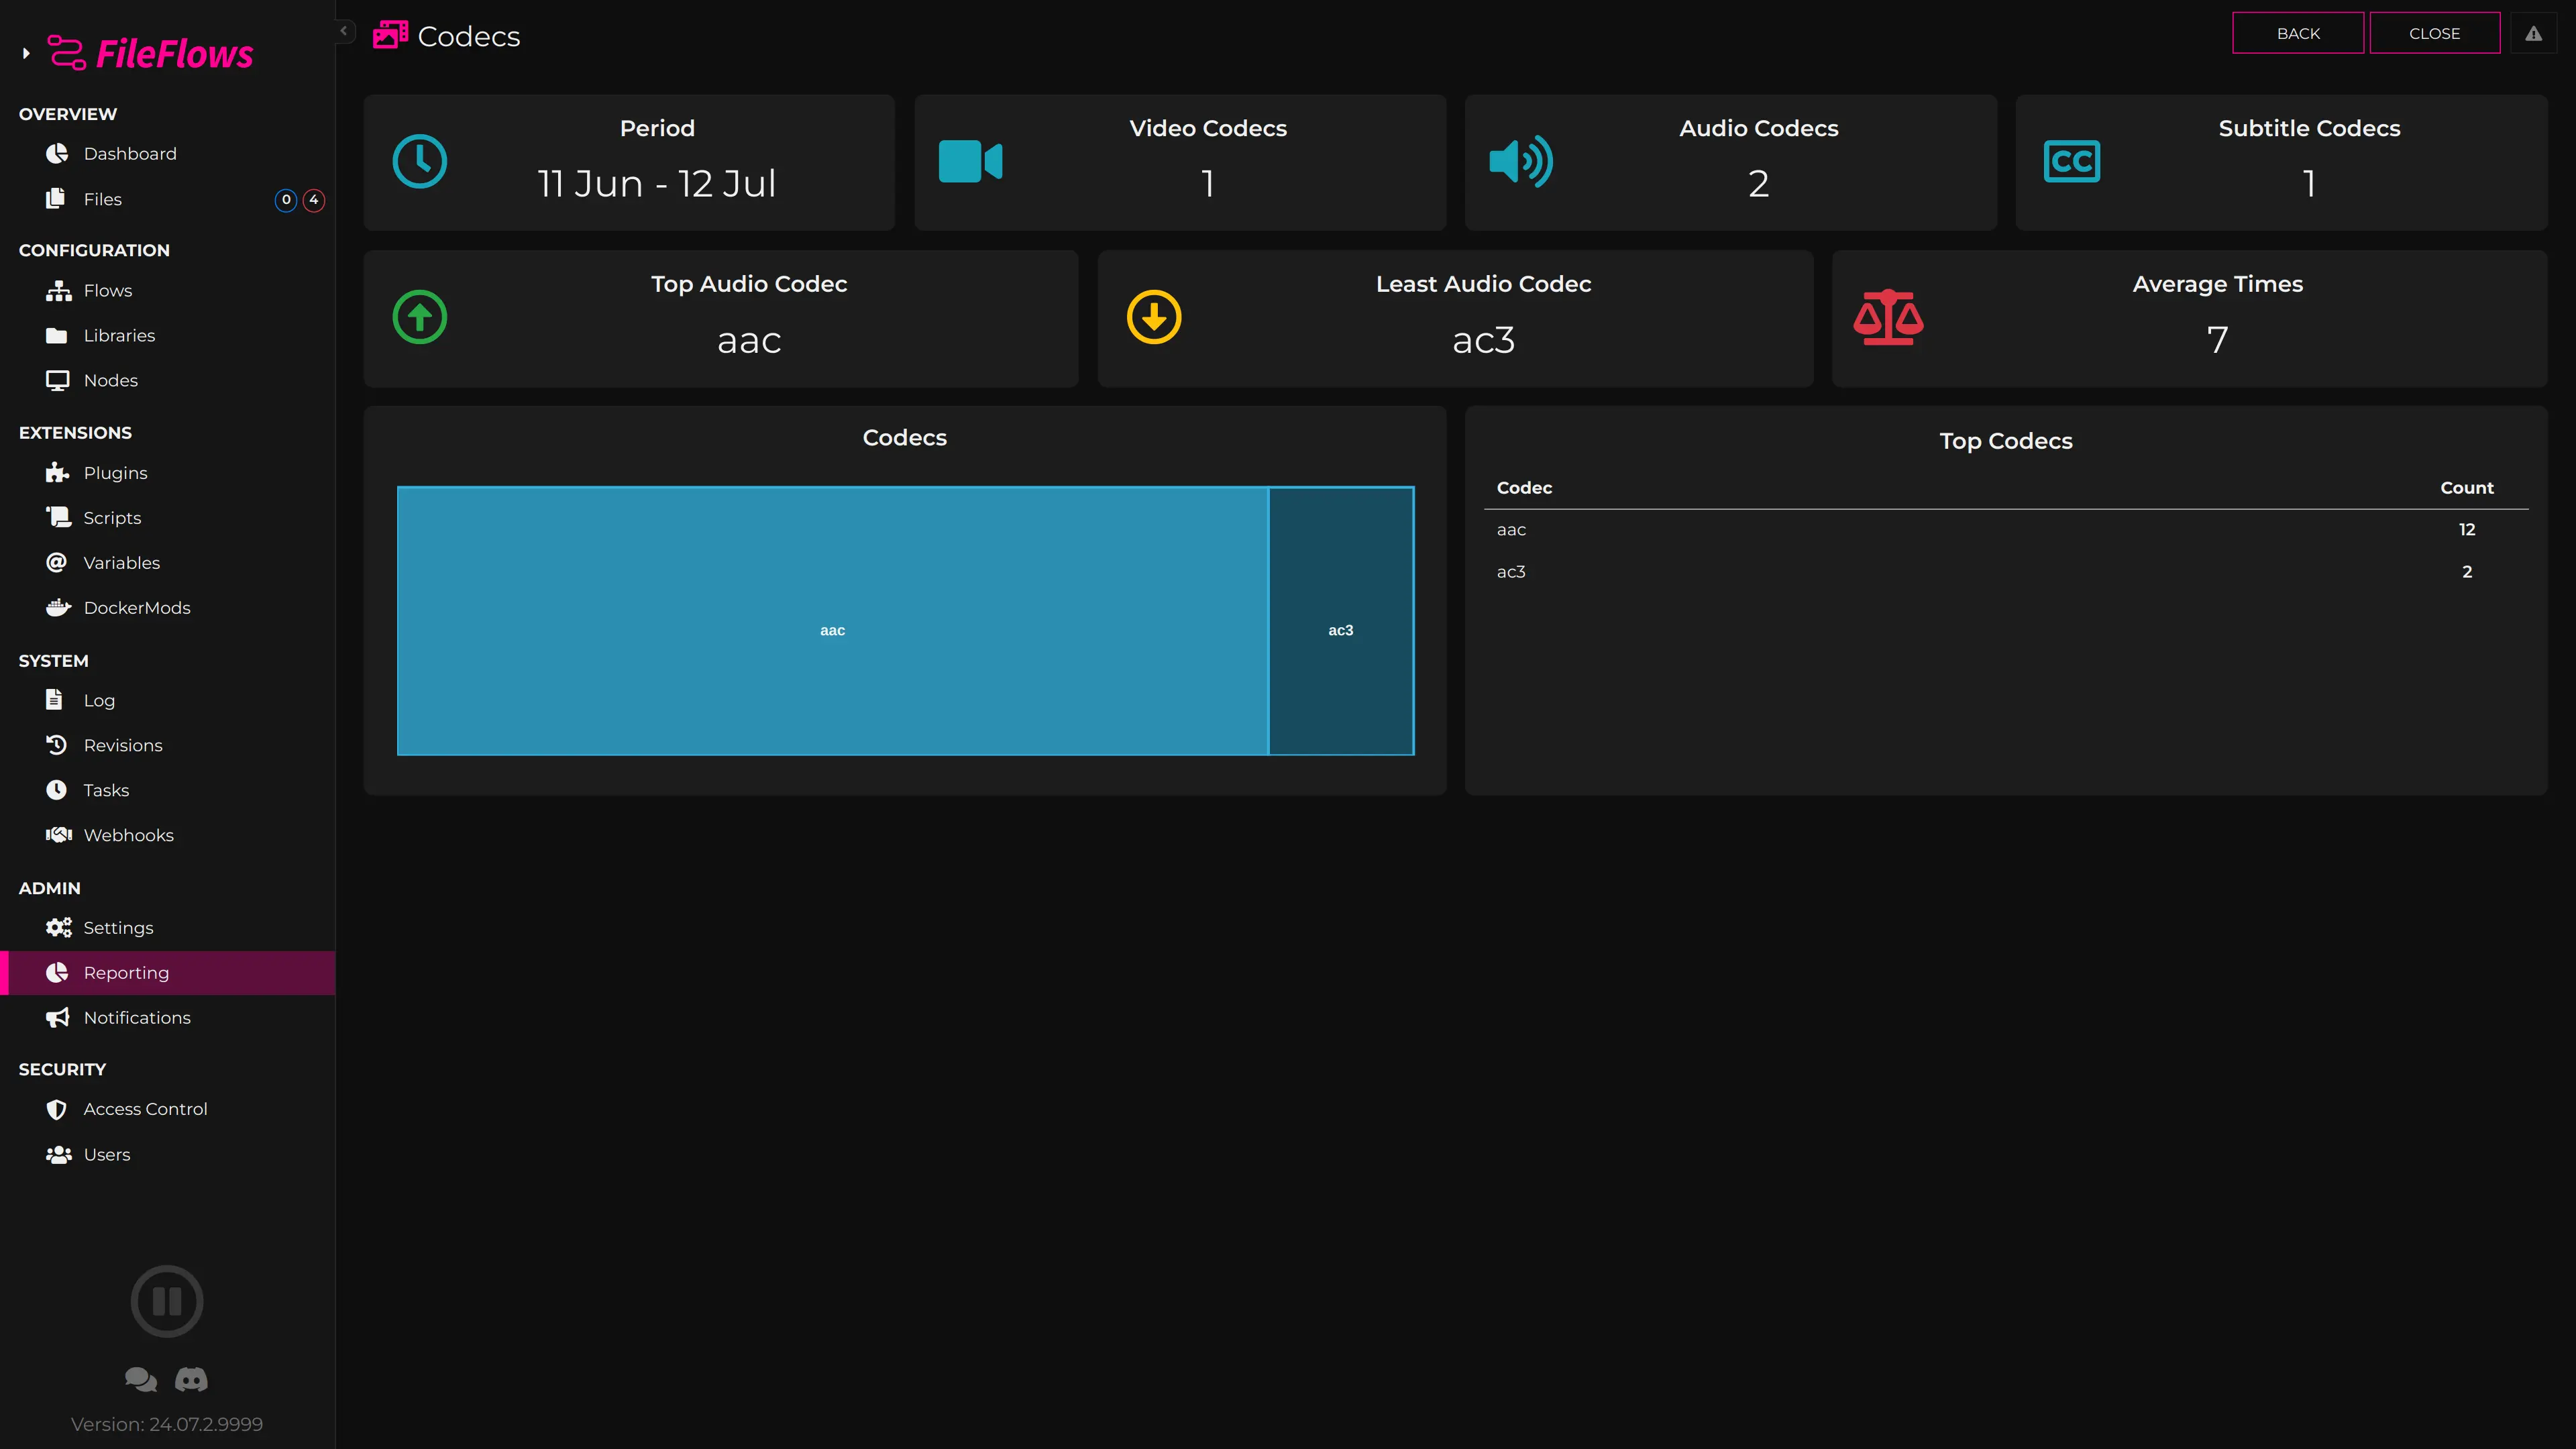2576x1449 pixels.
Task: Click the Top Audio Codec up-arrow icon
Action: point(420,317)
